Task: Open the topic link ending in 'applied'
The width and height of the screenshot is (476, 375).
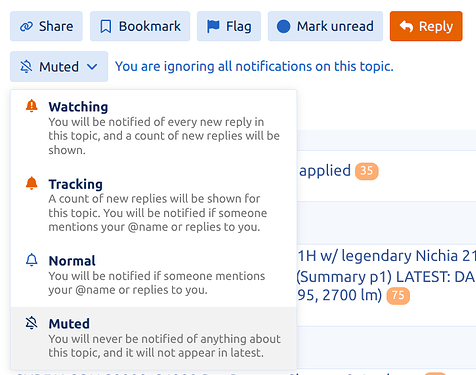Action: click(x=325, y=171)
